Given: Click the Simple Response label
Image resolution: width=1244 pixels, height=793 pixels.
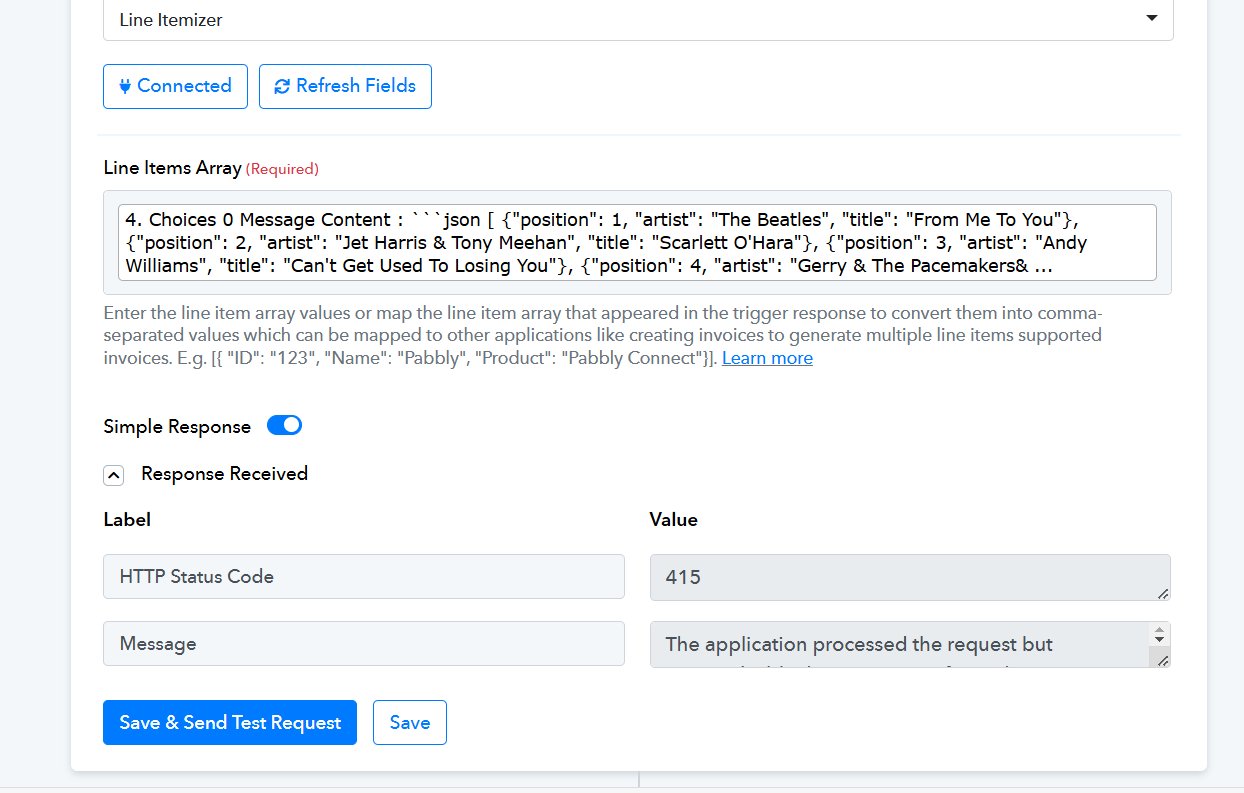Looking at the screenshot, I should 177,427.
